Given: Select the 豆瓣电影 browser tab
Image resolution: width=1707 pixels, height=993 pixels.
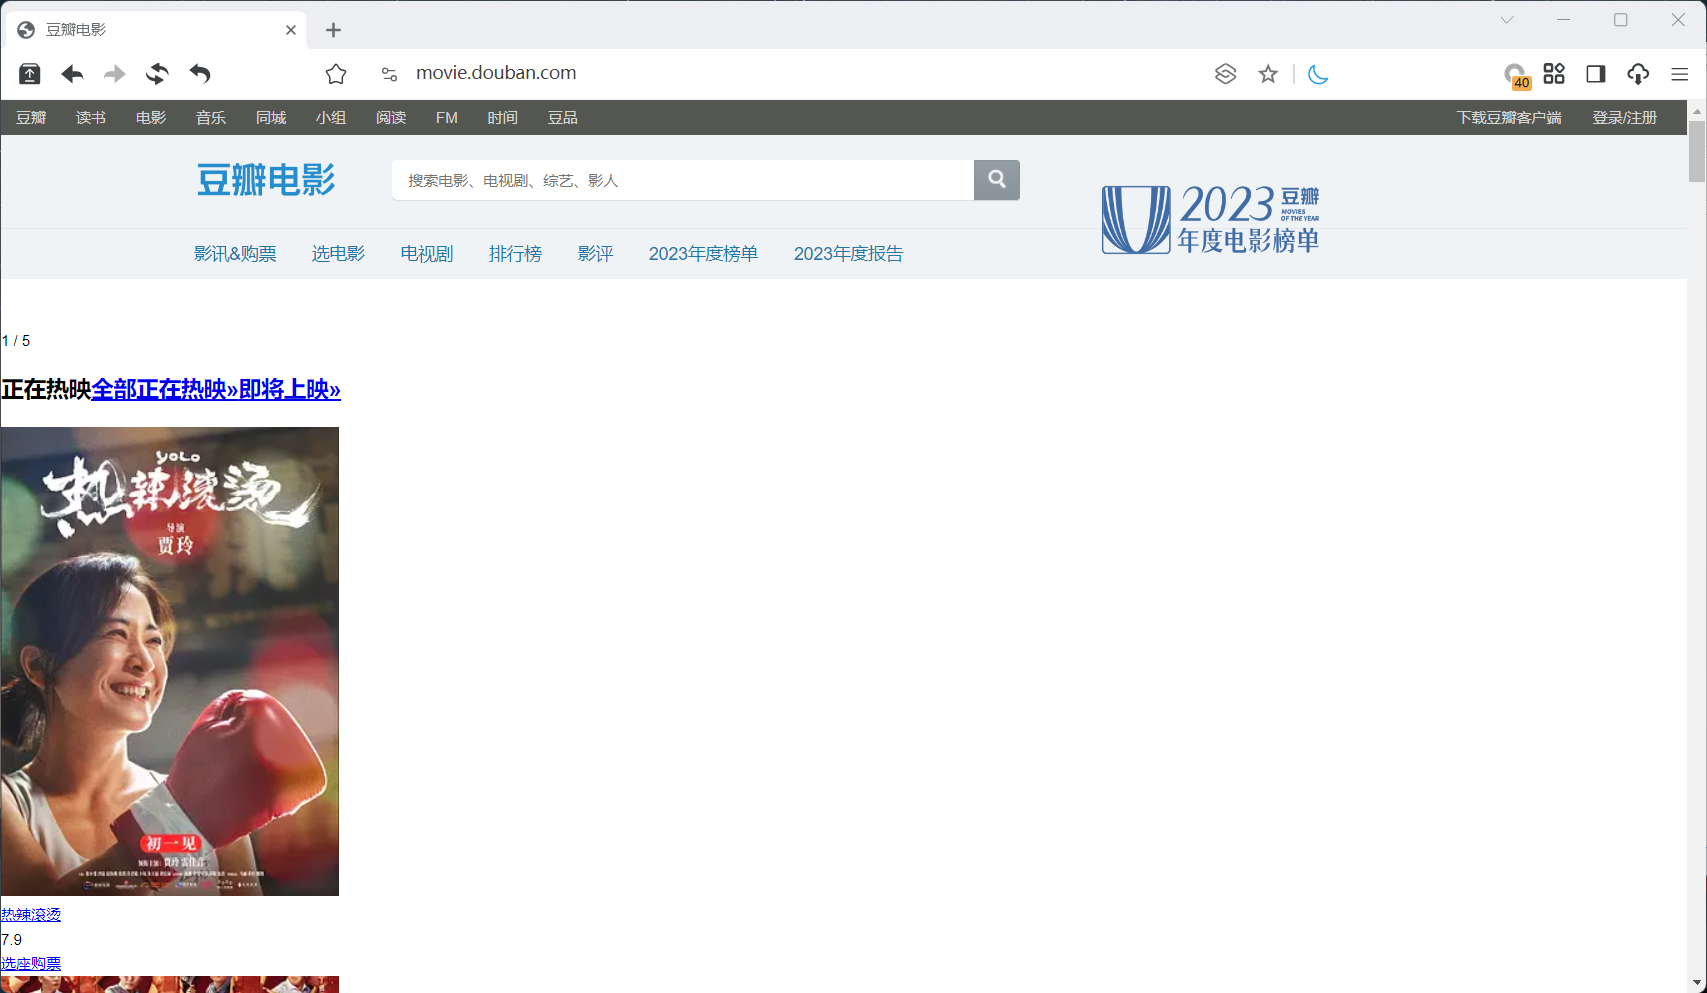Looking at the screenshot, I should pos(155,30).
